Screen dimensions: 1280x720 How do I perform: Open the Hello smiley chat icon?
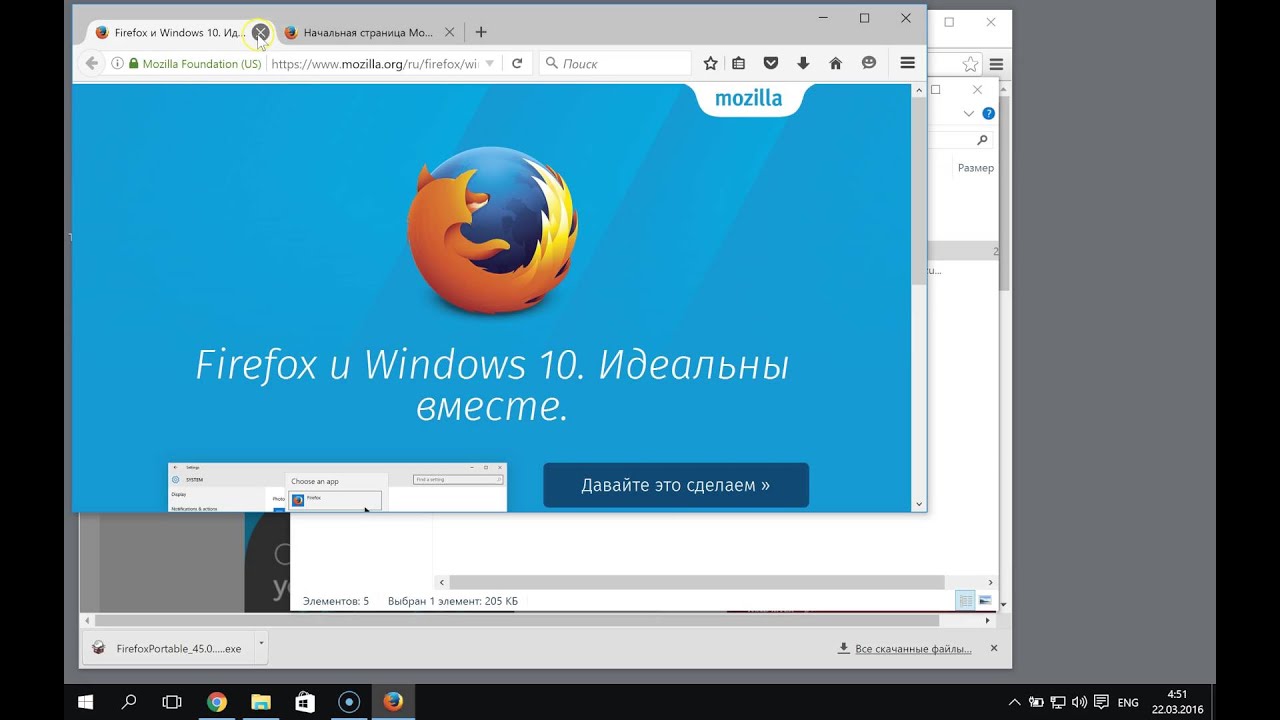[x=869, y=63]
